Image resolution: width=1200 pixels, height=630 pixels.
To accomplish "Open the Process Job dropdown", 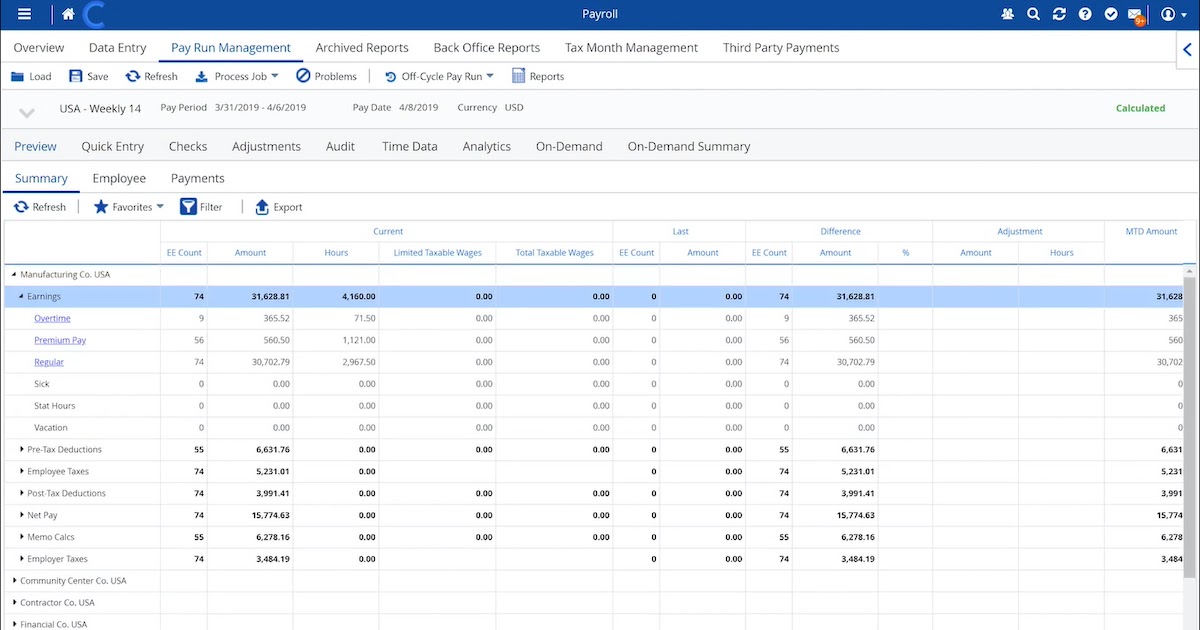I will click(x=237, y=76).
